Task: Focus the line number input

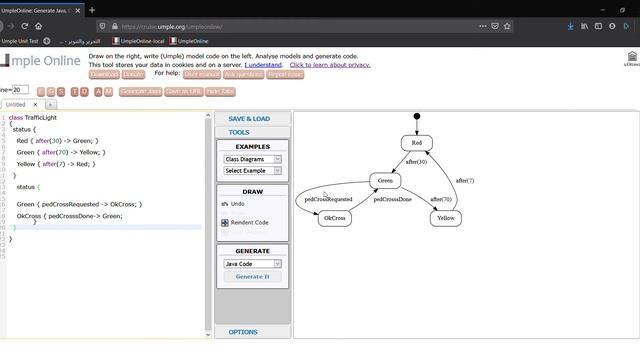Action: [20, 90]
